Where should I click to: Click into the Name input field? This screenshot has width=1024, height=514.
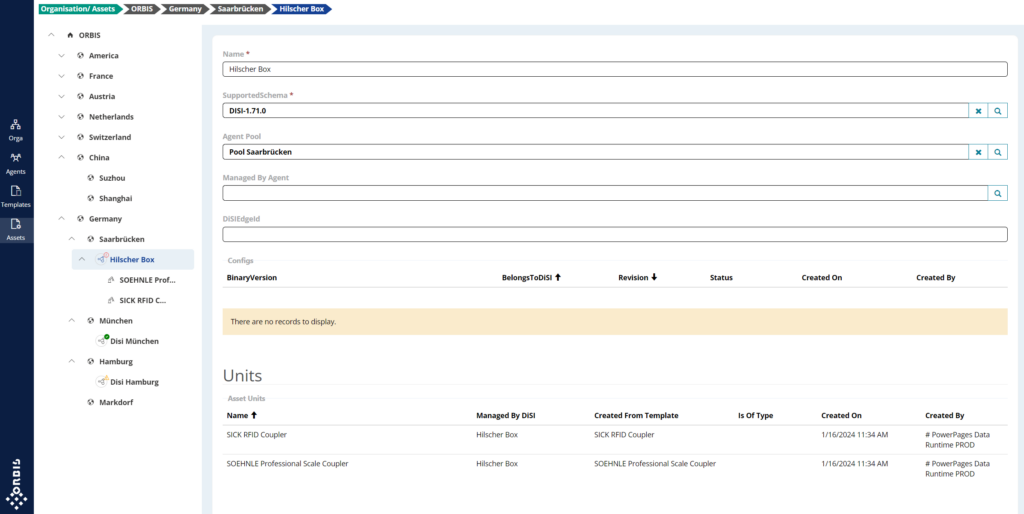point(614,70)
